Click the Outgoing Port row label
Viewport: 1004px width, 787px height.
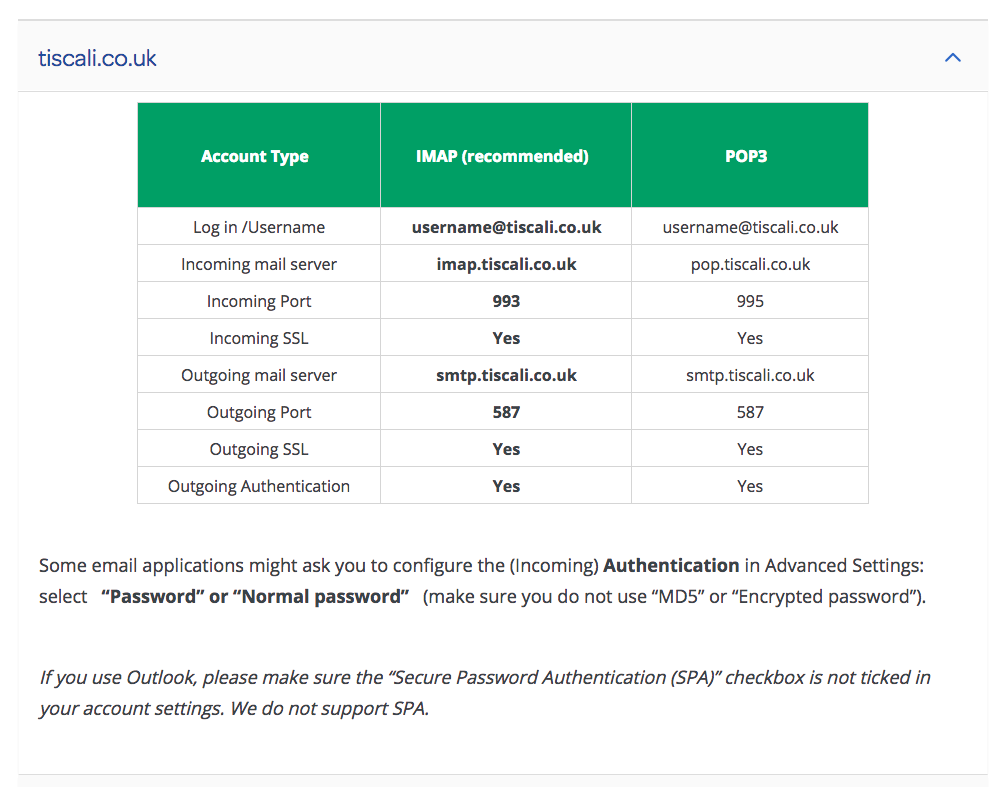coord(259,412)
